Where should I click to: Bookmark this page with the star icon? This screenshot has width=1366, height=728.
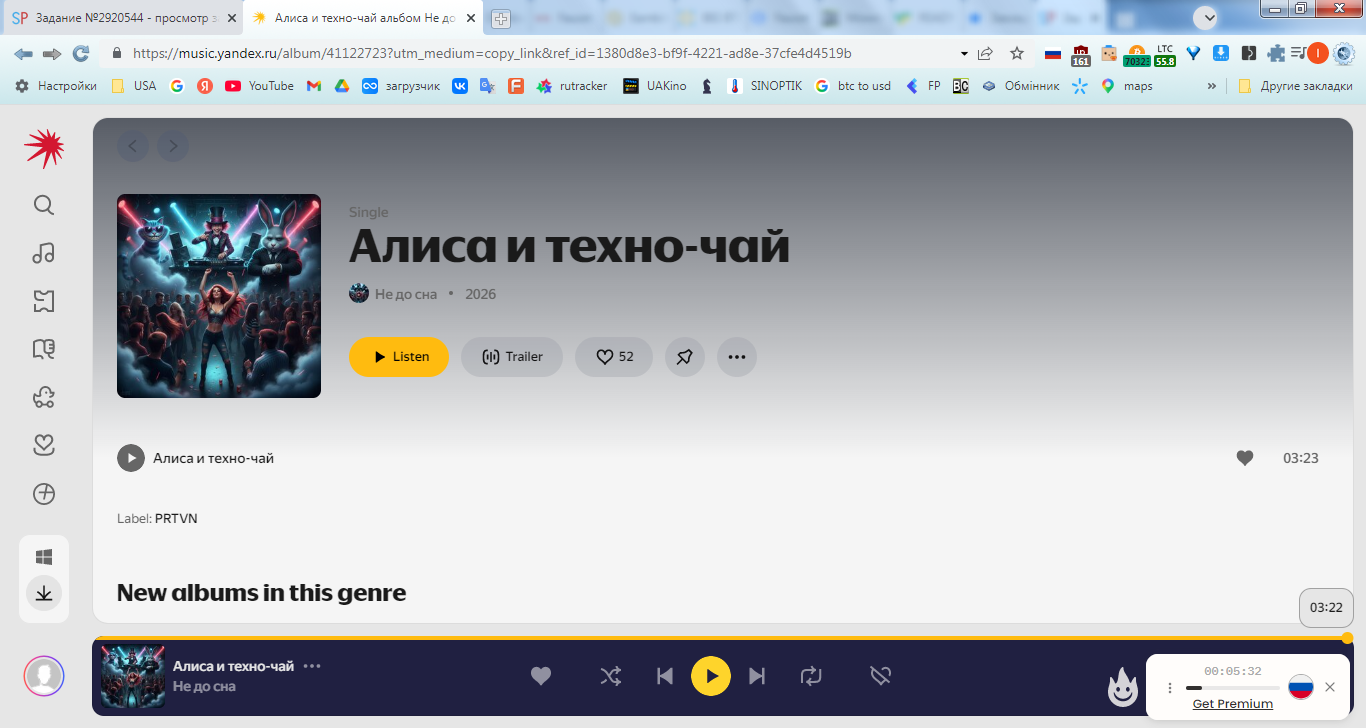pyautogui.click(x=1017, y=53)
